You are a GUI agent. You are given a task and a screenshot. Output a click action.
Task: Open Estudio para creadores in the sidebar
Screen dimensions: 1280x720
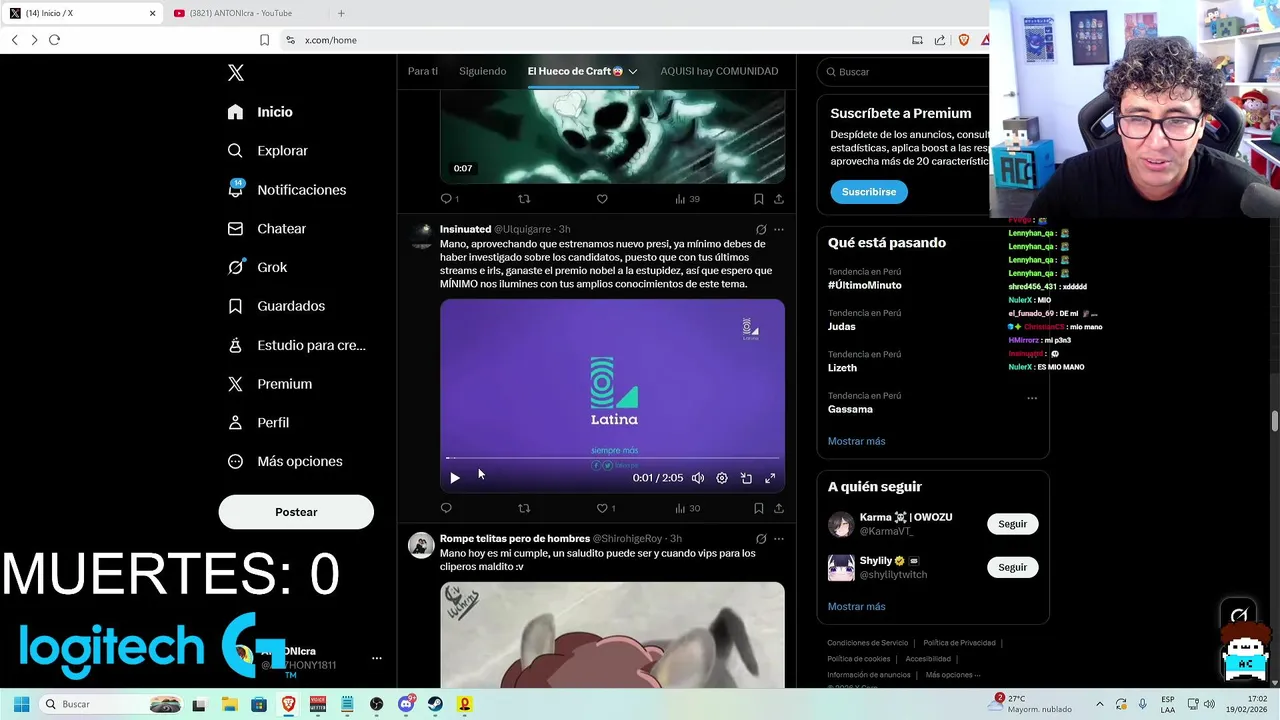pyautogui.click(x=297, y=345)
